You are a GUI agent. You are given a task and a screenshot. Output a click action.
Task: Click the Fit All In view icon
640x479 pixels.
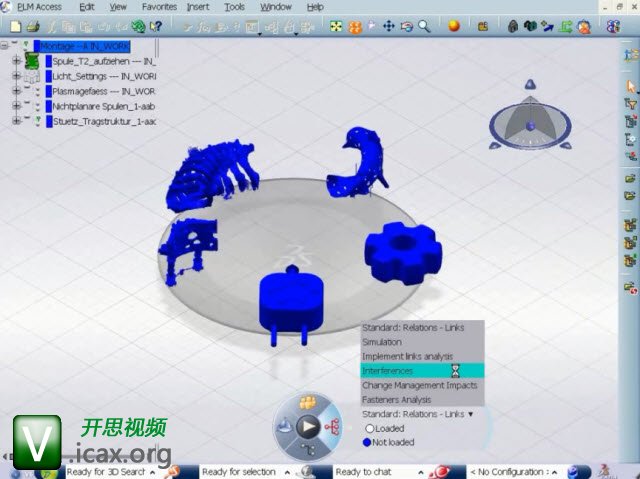[x=336, y=27]
